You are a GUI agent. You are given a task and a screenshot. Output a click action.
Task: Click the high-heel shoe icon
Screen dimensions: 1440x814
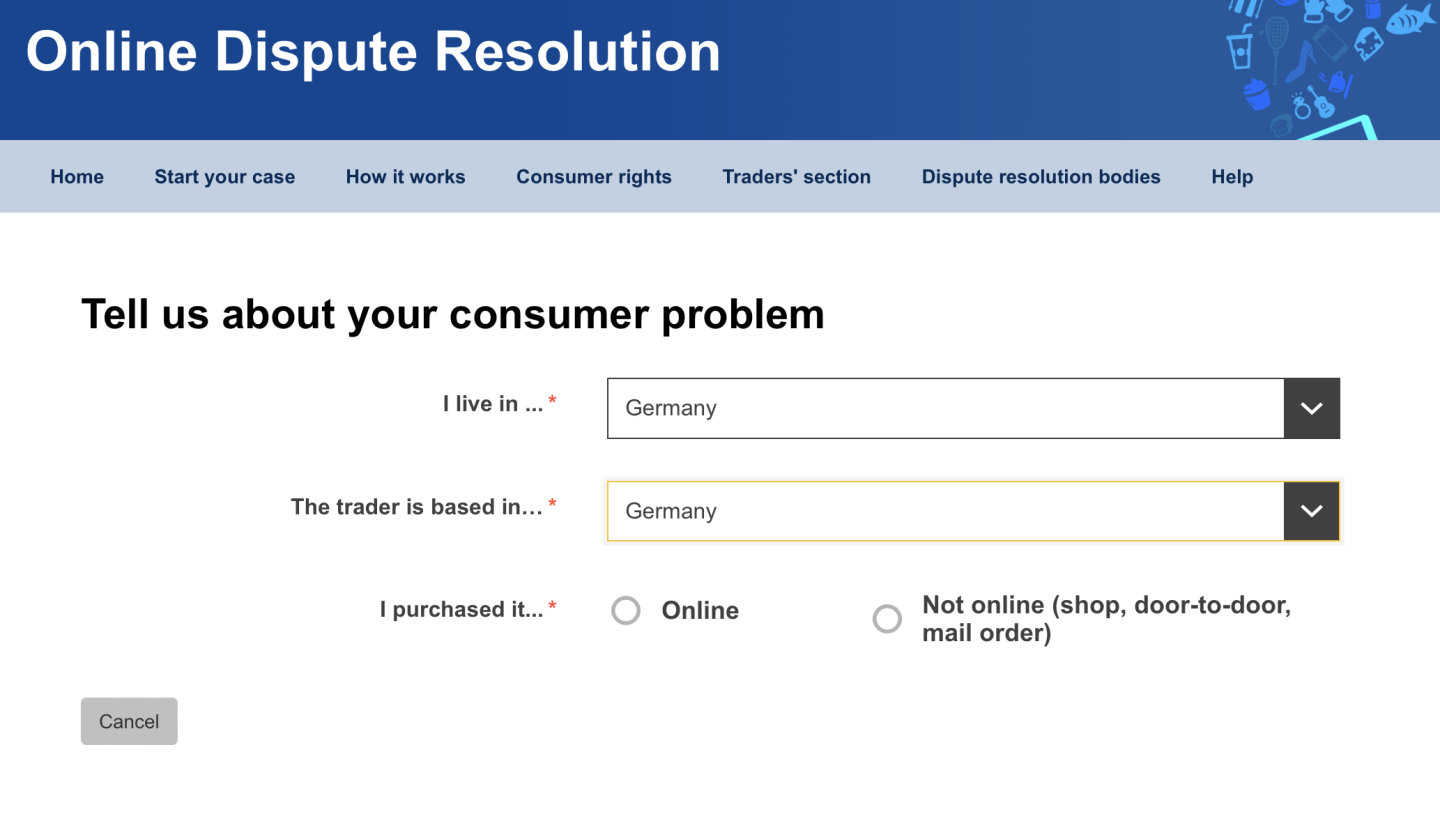pyautogui.click(x=1300, y=63)
